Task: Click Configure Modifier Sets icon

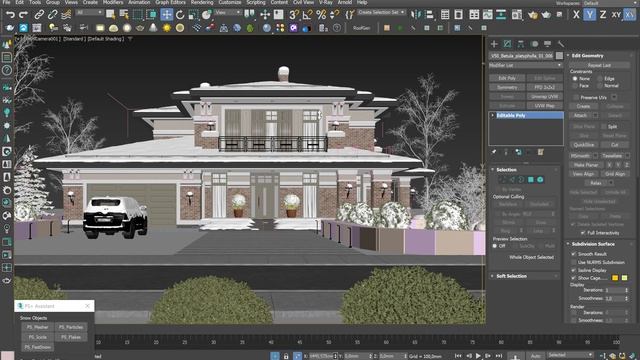Action: pos(540,152)
